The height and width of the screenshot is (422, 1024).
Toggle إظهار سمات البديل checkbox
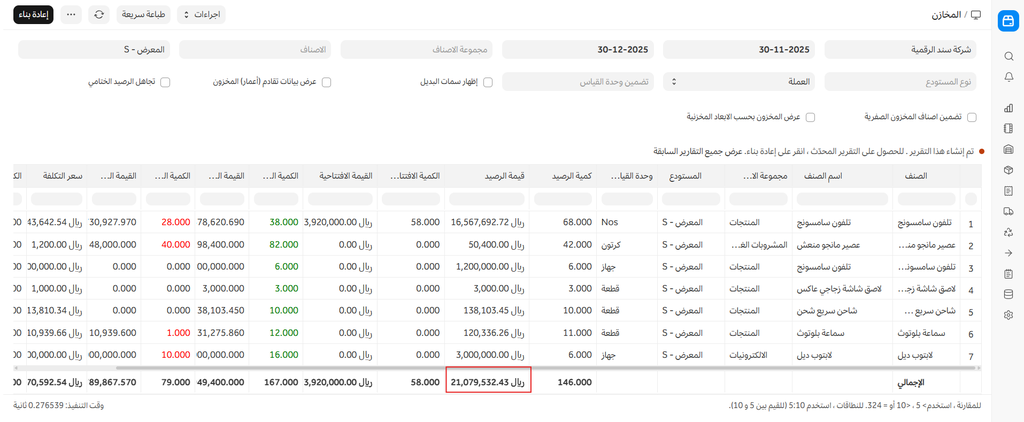pyautogui.click(x=488, y=82)
